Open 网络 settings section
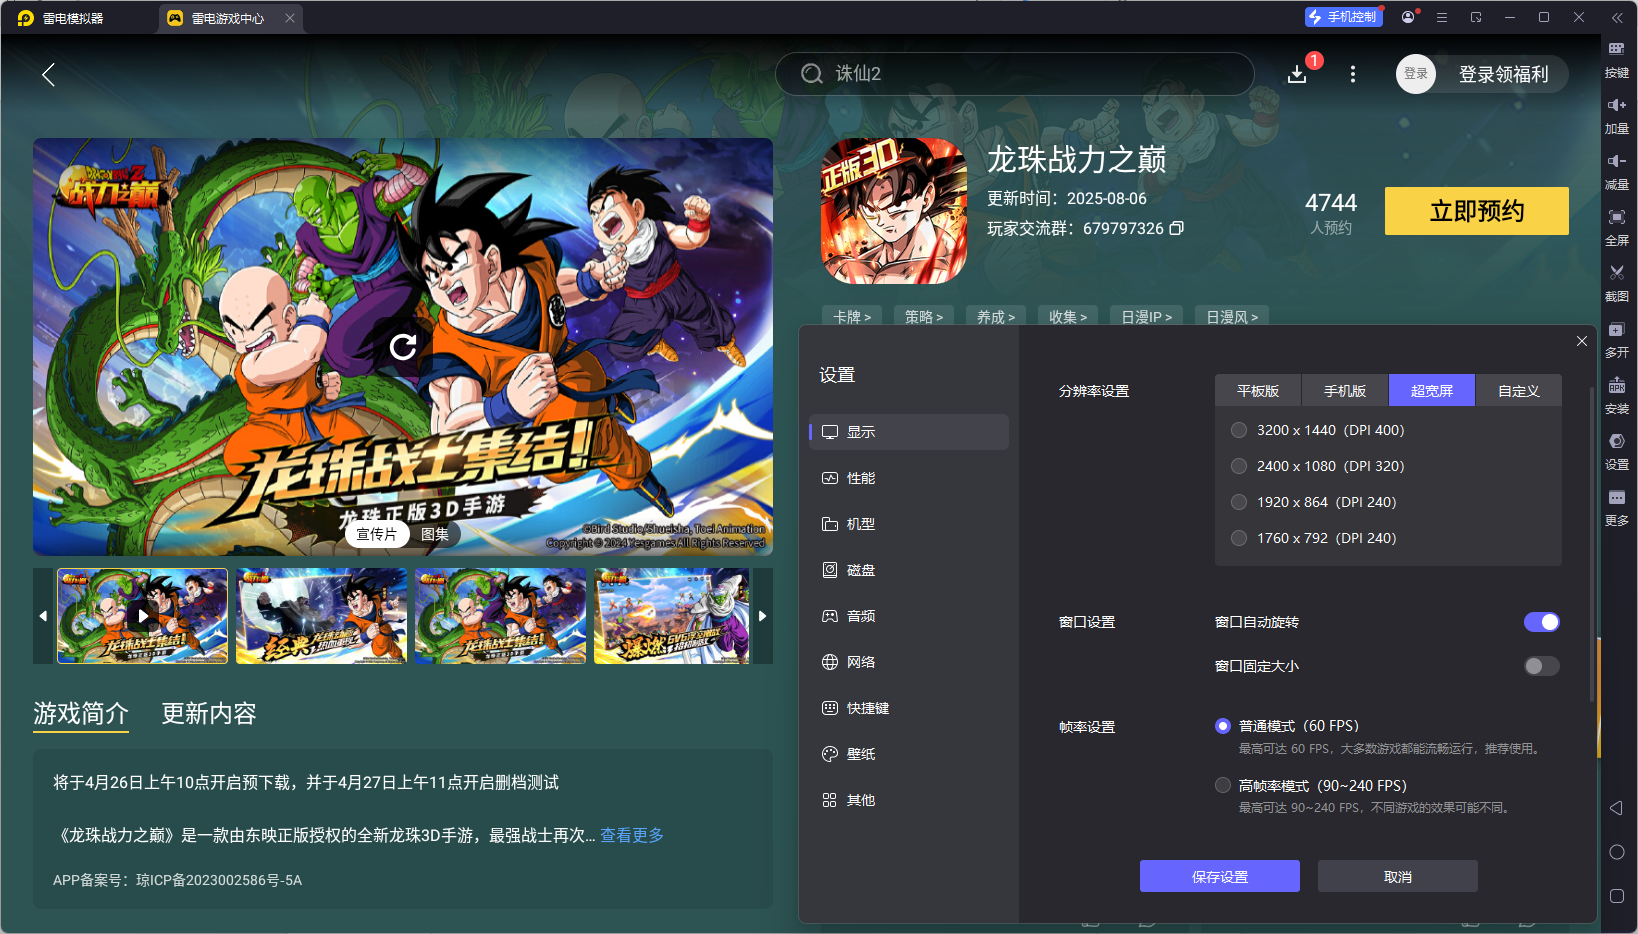This screenshot has width=1638, height=934. [909, 662]
